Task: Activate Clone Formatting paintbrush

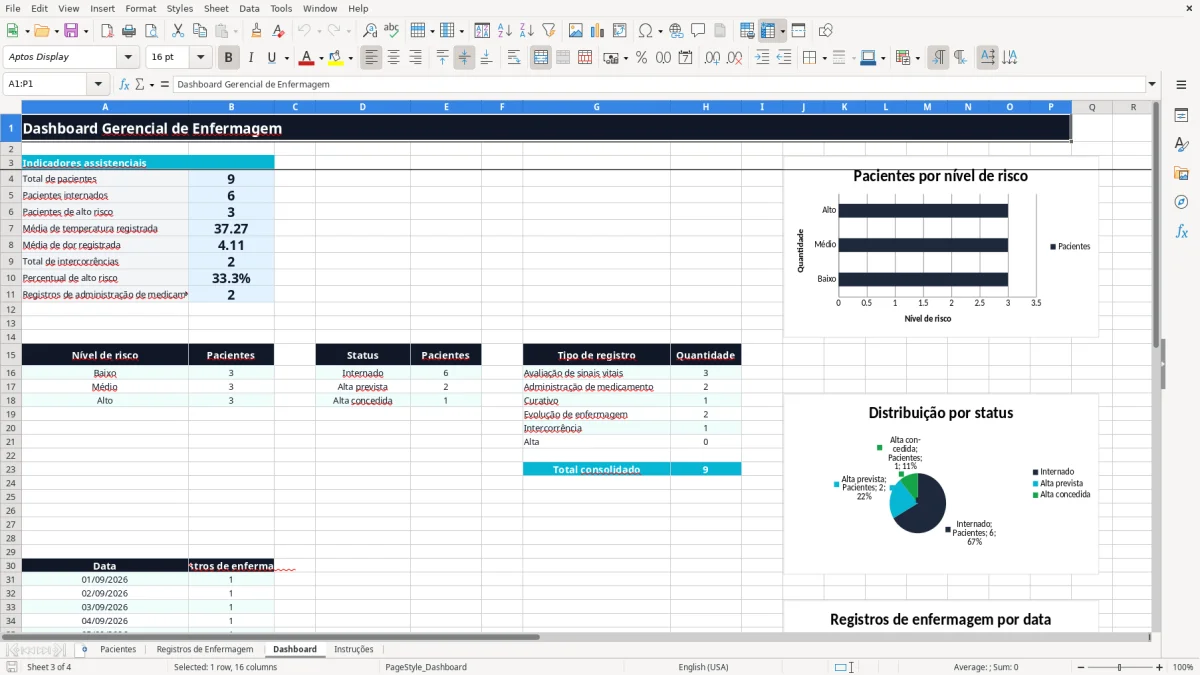Action: tap(256, 31)
